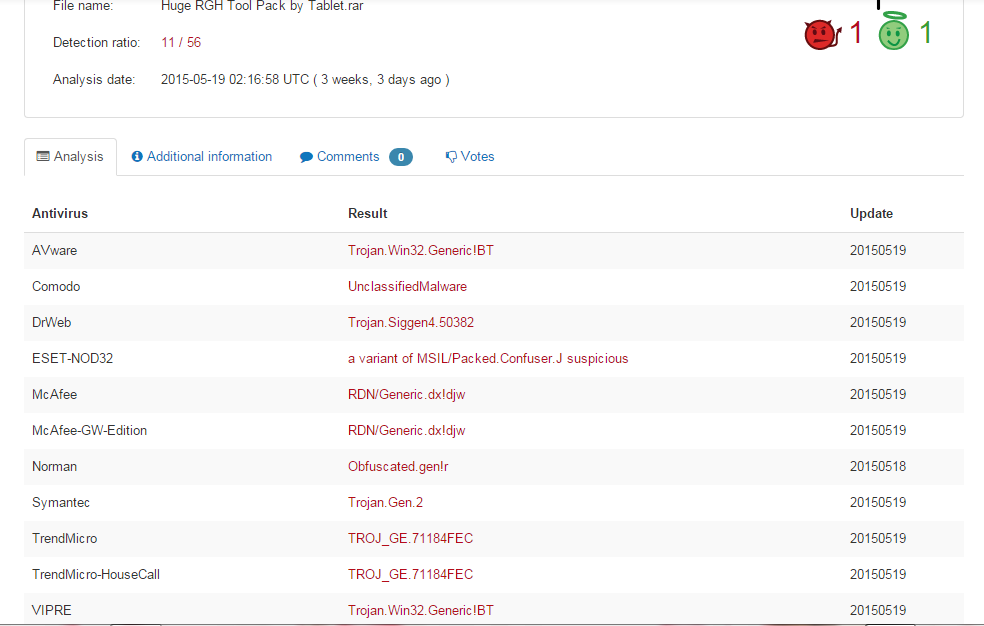This screenshot has width=984, height=626.
Task: Click the red malicious vote count number
Action: (855, 34)
